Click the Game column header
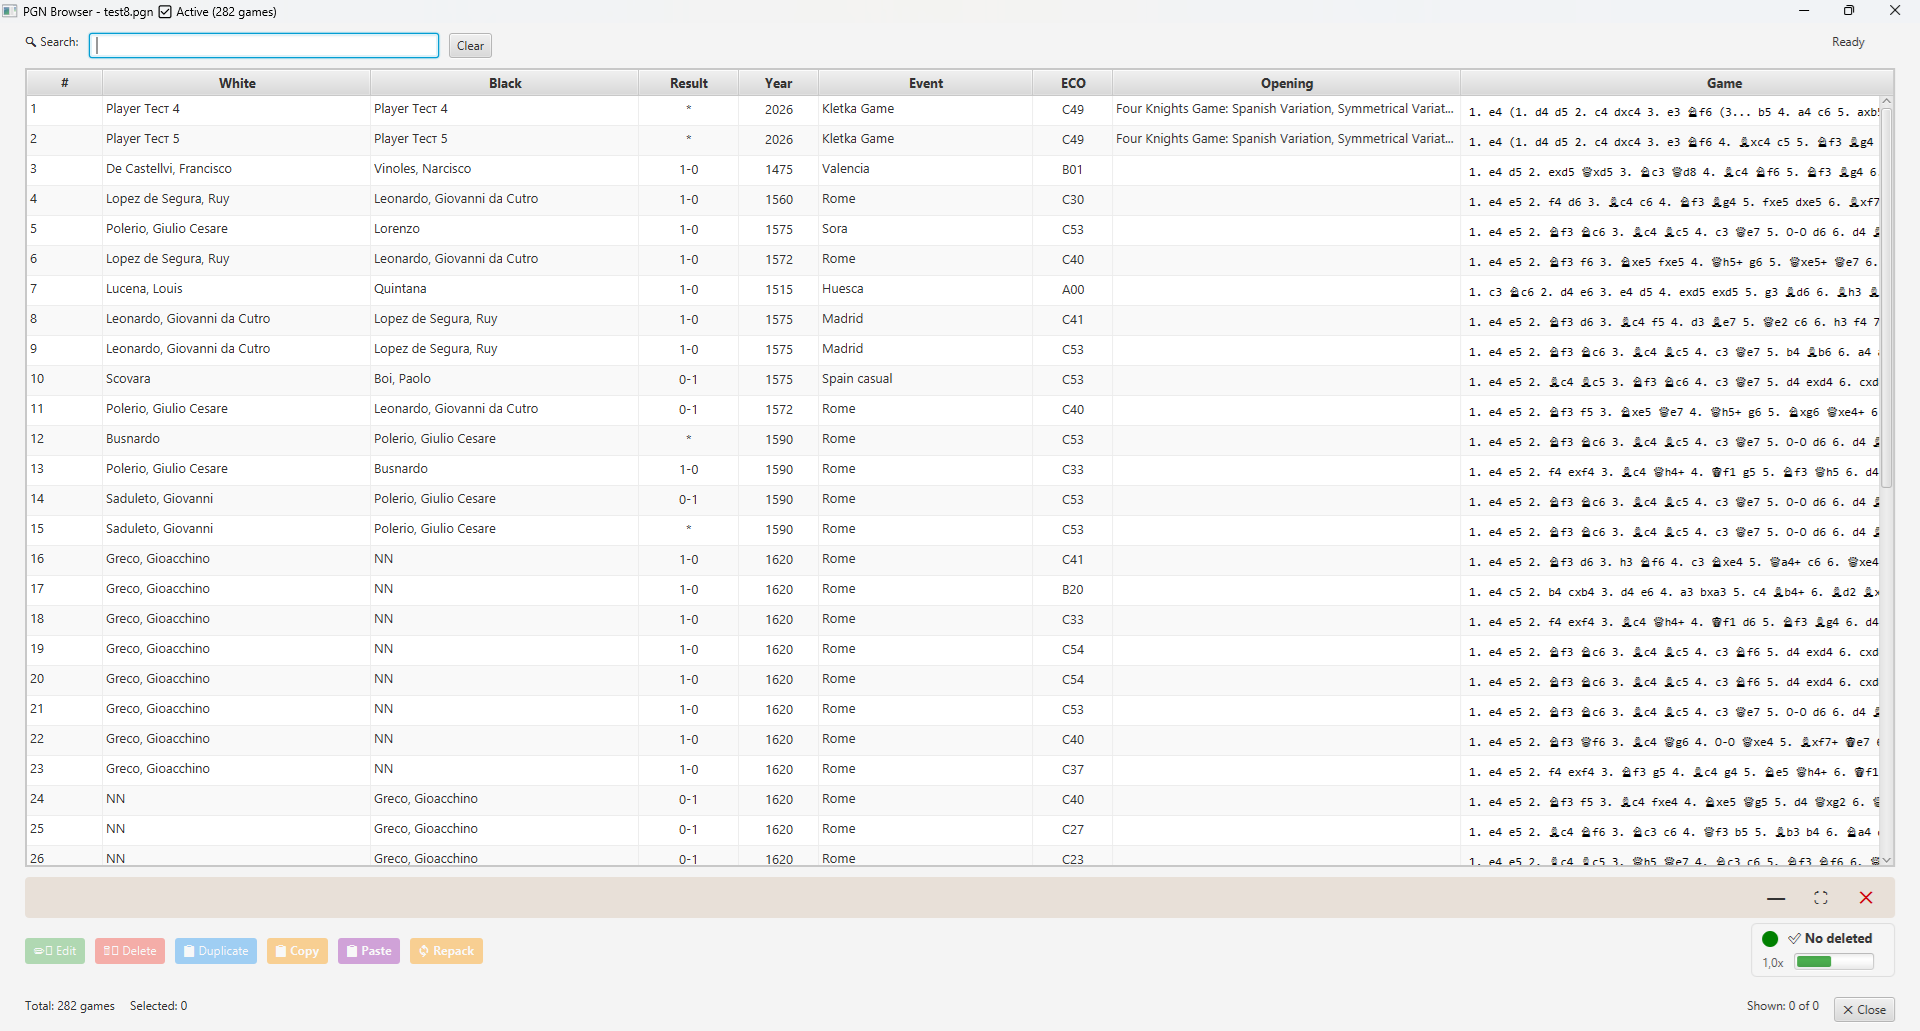The height and width of the screenshot is (1031, 1920). 1724,83
